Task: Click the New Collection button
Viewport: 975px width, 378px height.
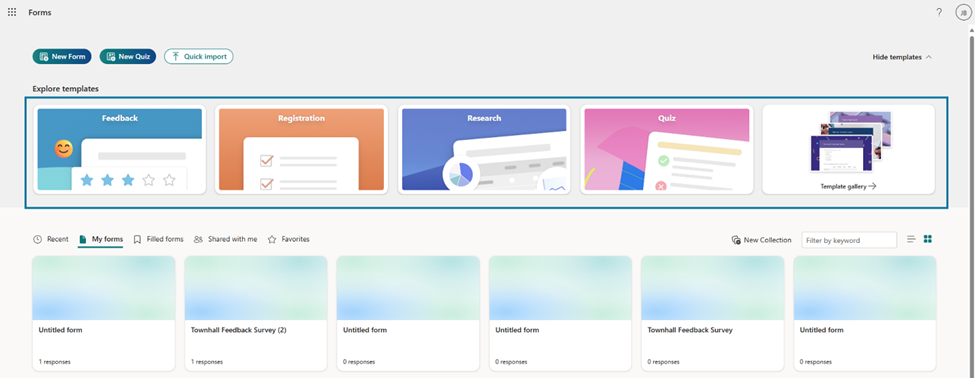Action: [x=762, y=240]
